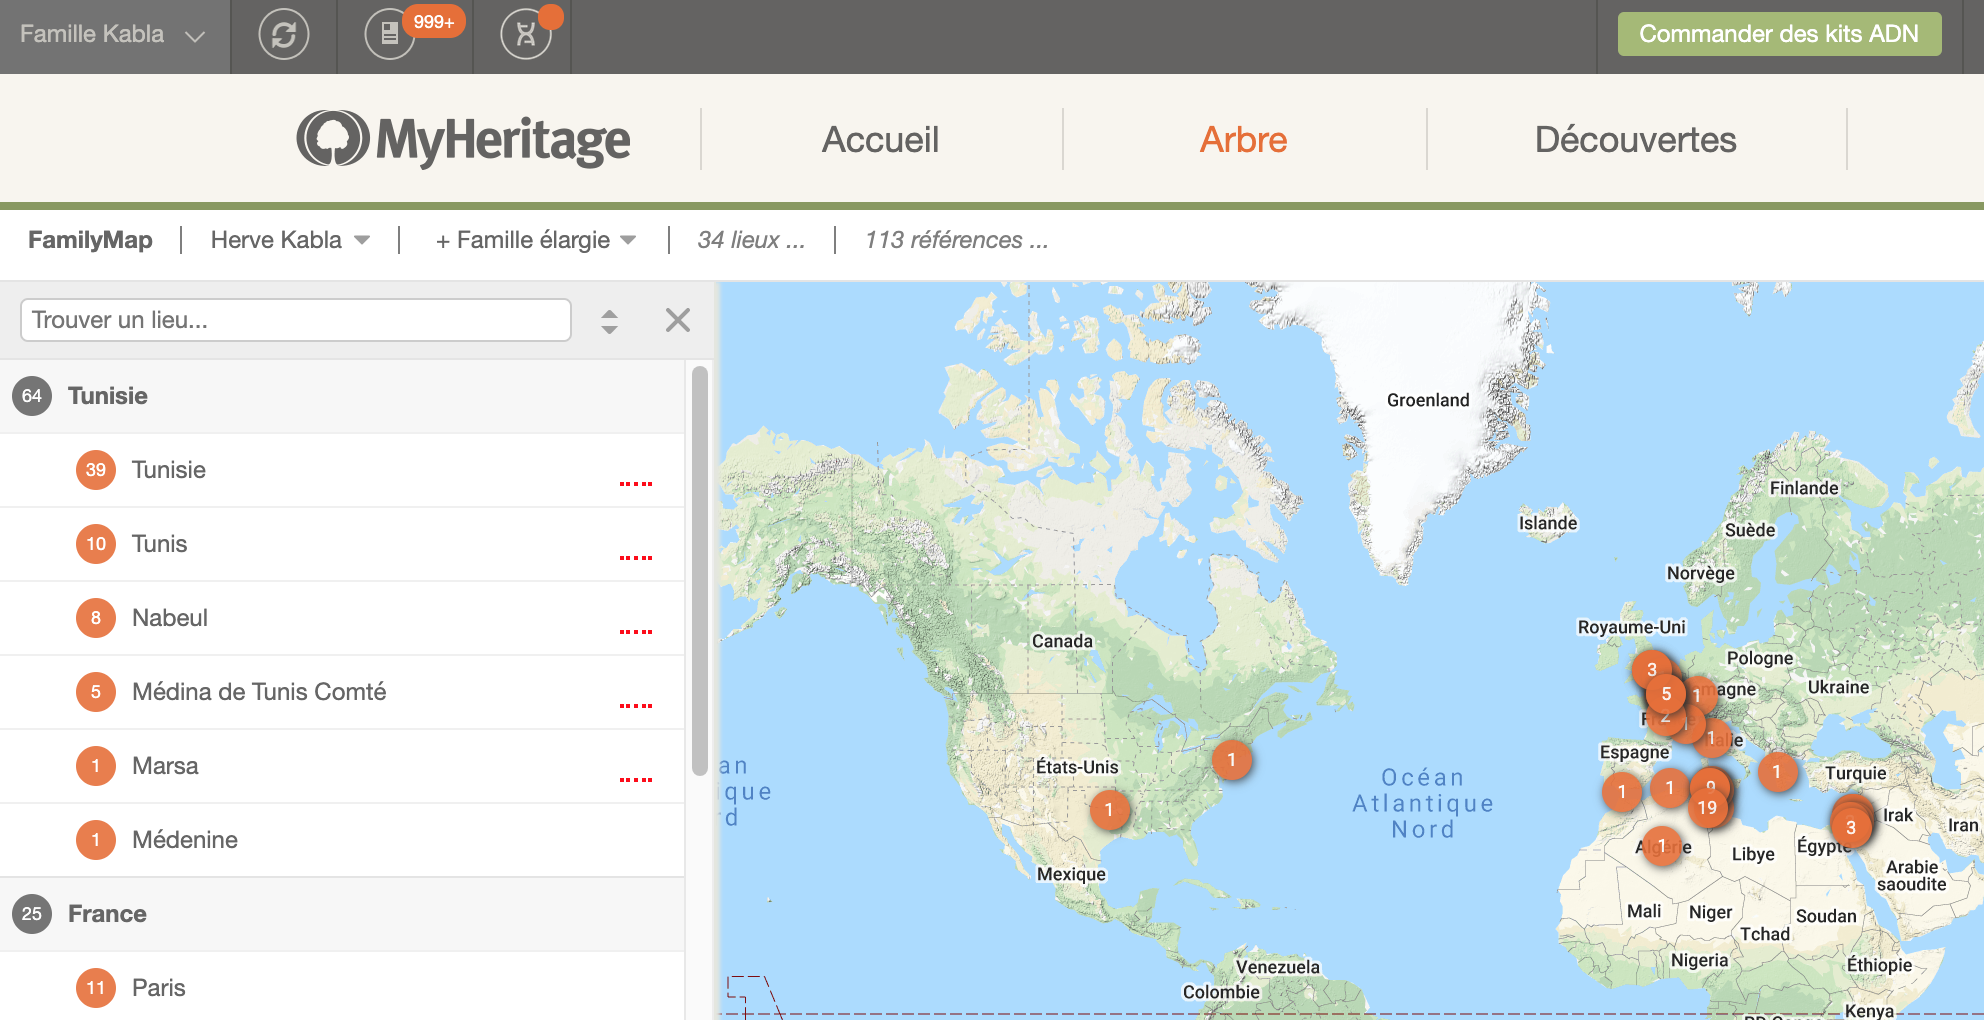Collapse the France country group
The height and width of the screenshot is (1020, 1984).
(342, 914)
